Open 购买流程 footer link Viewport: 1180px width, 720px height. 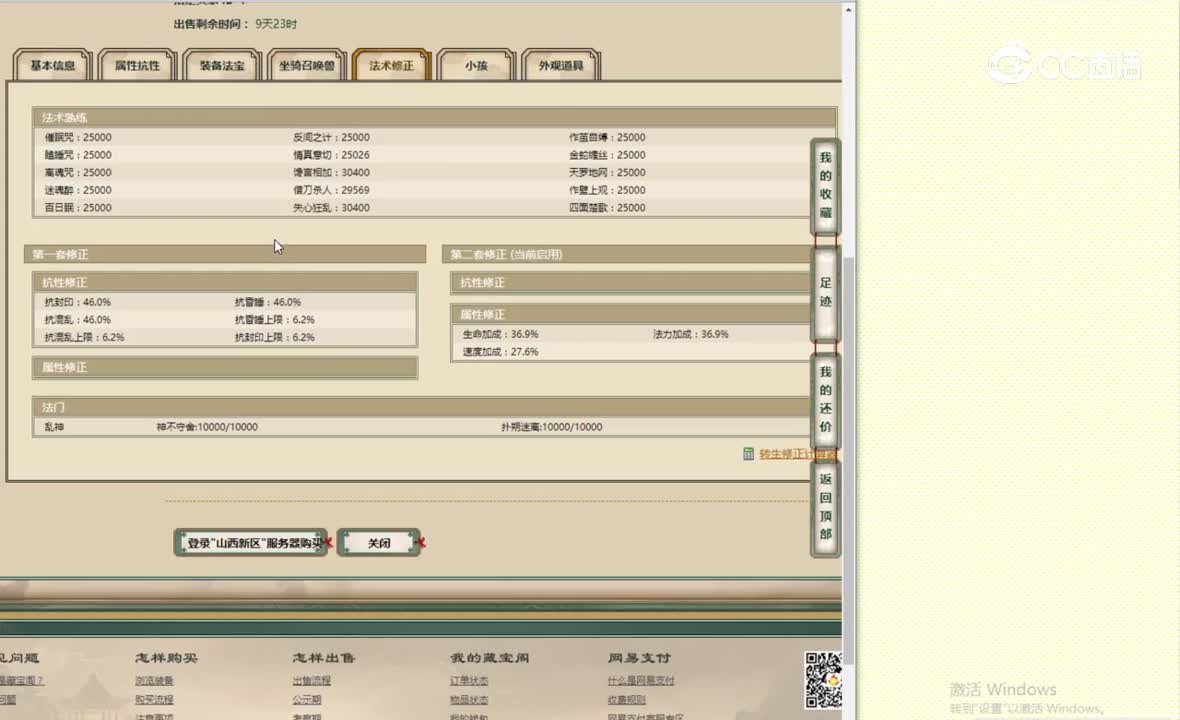point(154,699)
